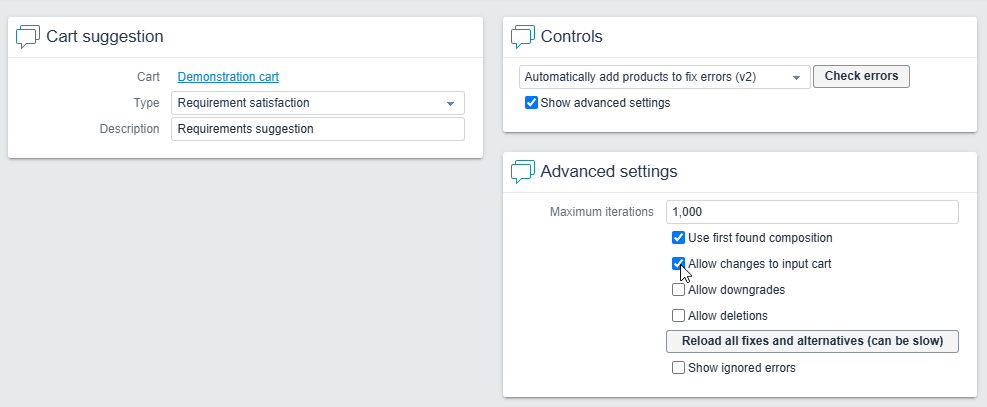Viewport: 987px width, 407px height.
Task: Click the Advanced settings heading text
Action: [608, 172]
